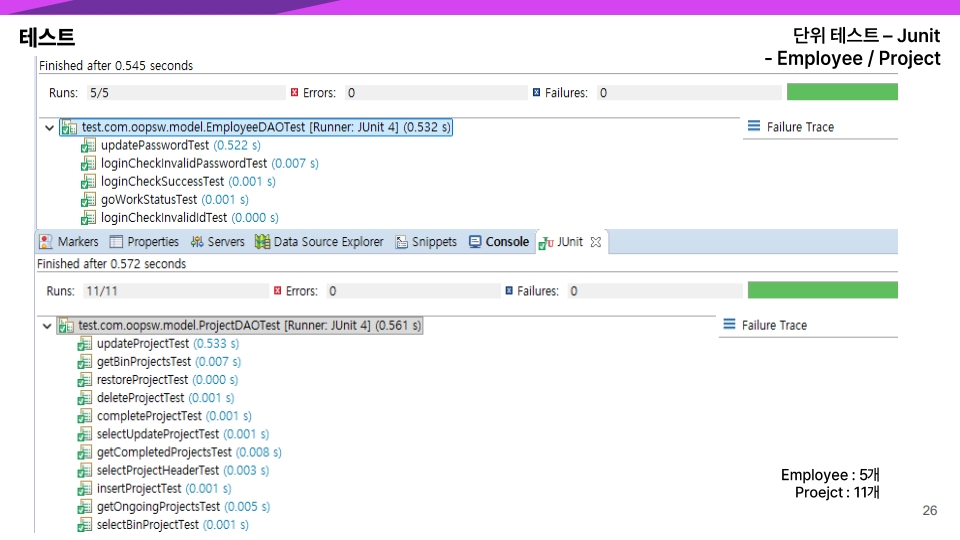This screenshot has height=540, width=960.
Task: Click the green progress bar for 5/5 runs
Action: click(x=842, y=92)
